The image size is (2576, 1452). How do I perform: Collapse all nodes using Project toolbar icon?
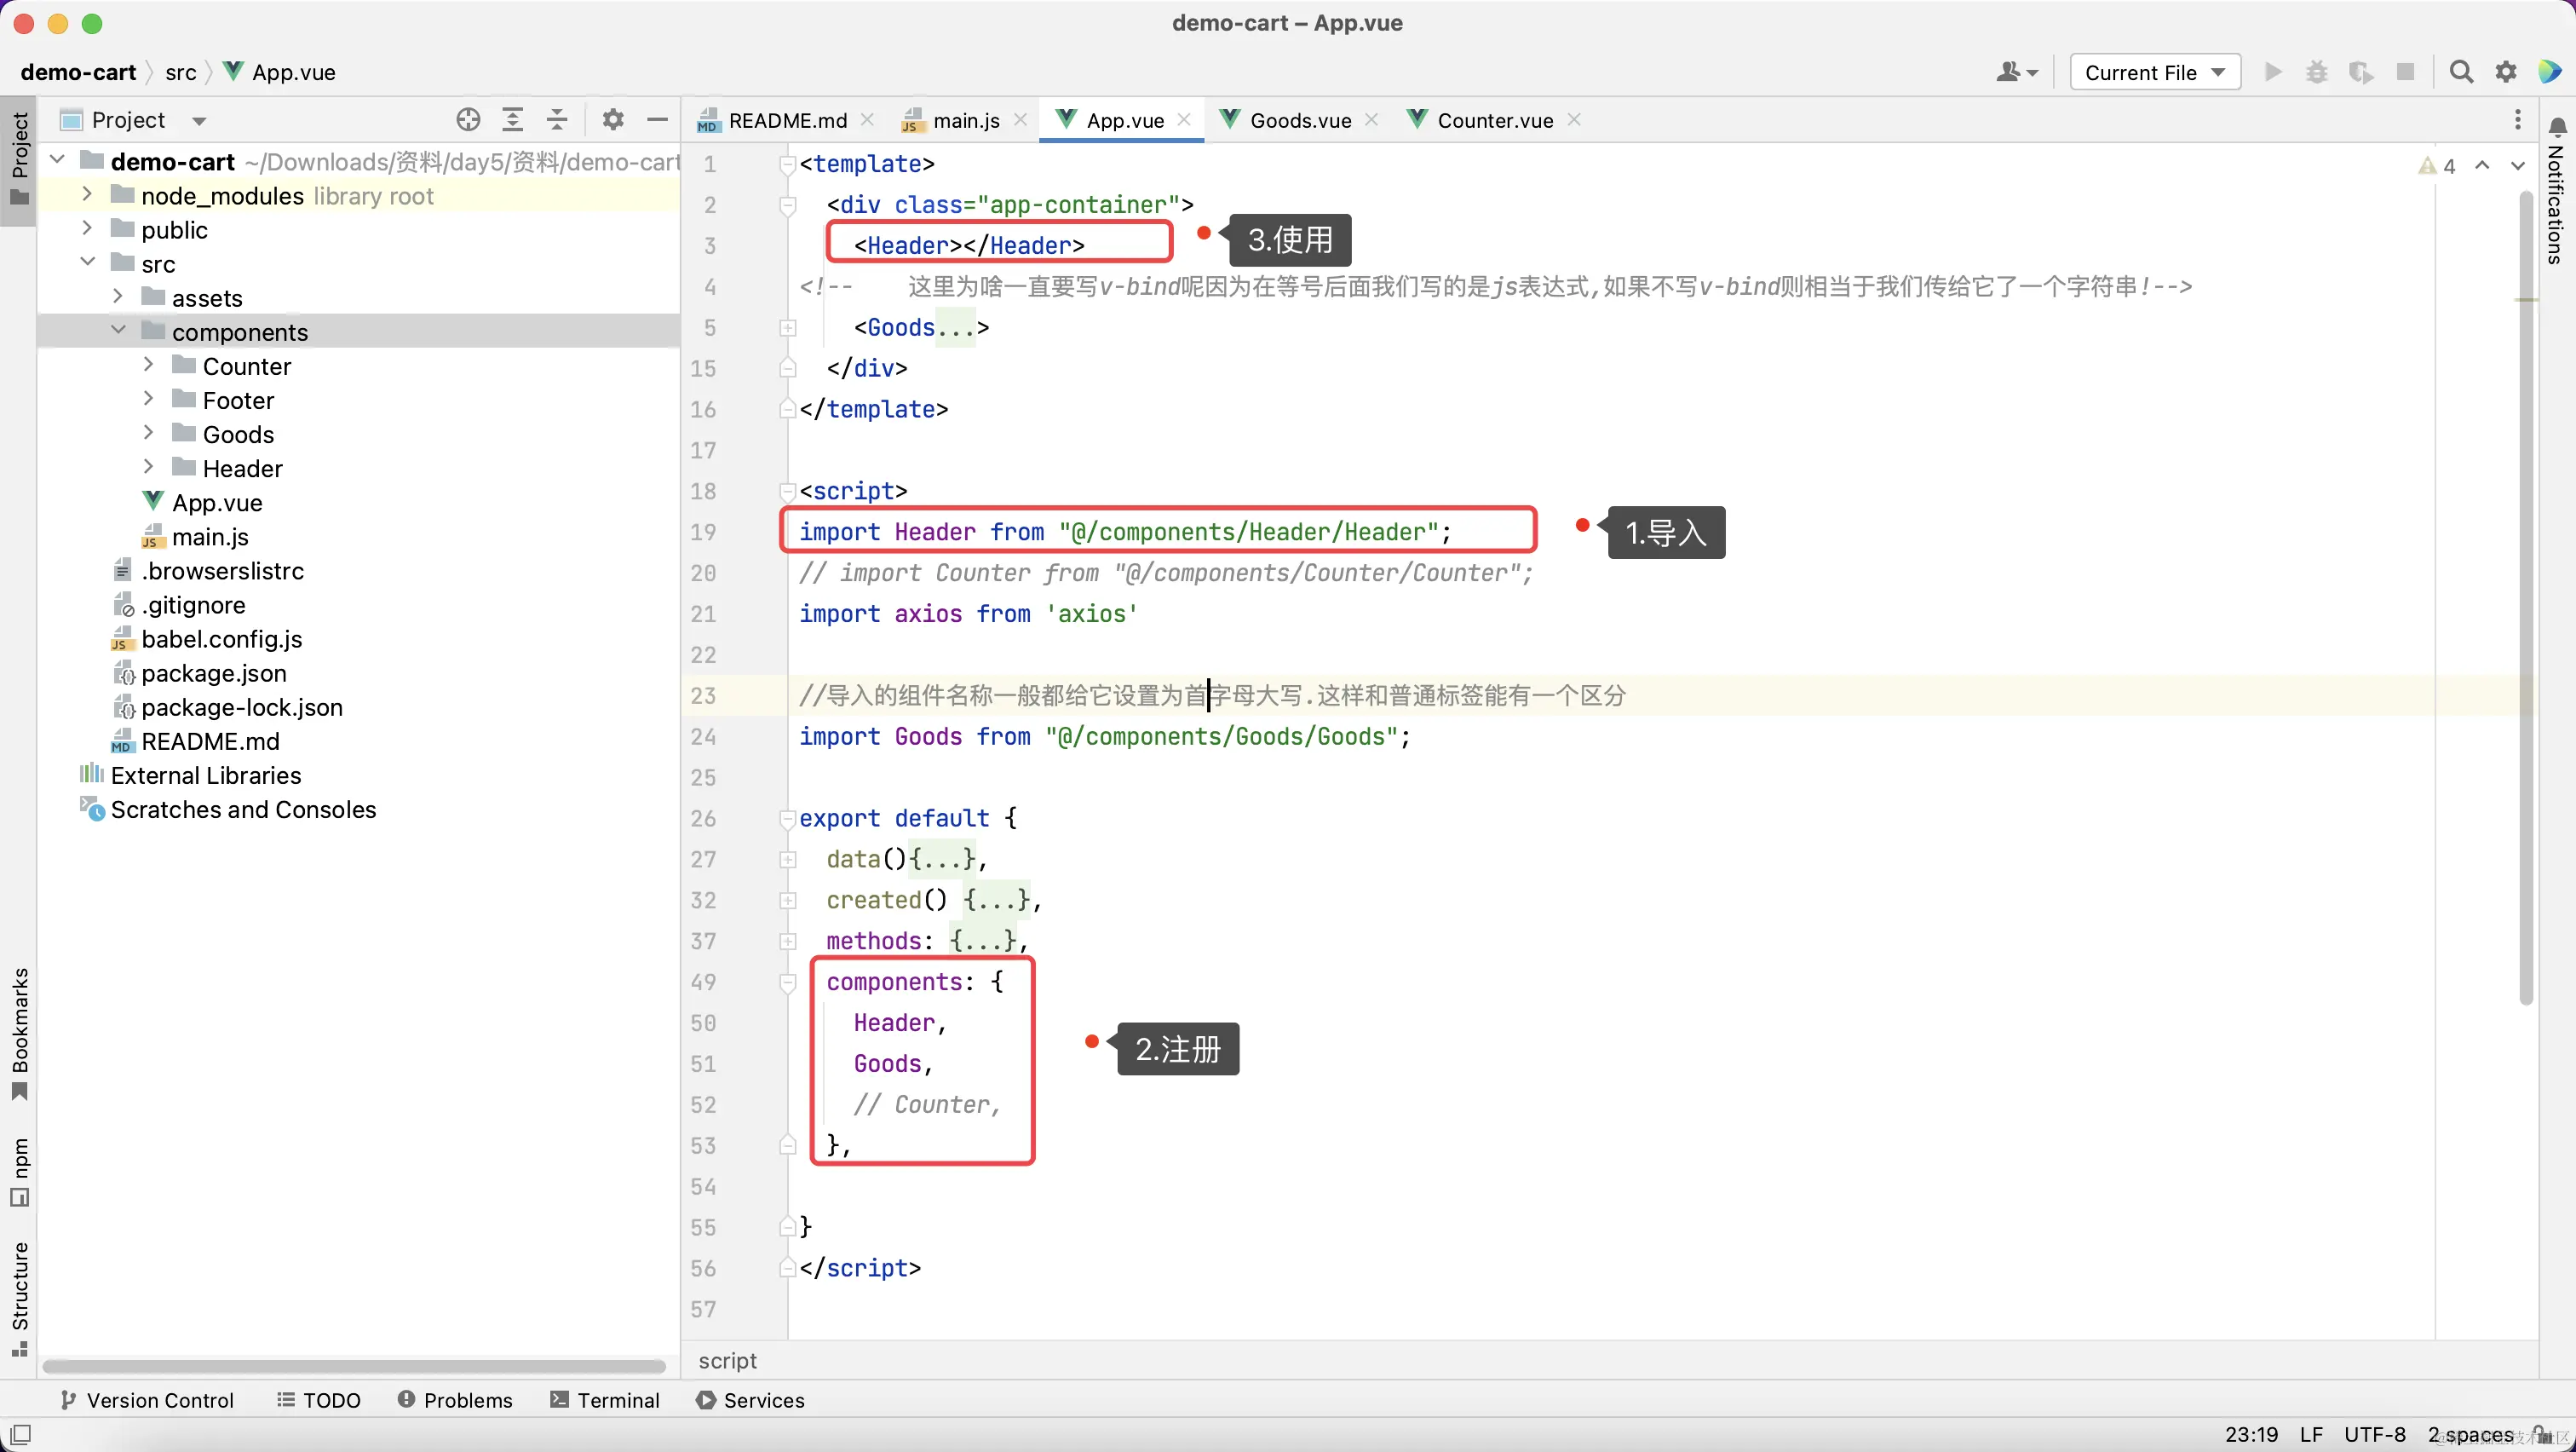558,119
